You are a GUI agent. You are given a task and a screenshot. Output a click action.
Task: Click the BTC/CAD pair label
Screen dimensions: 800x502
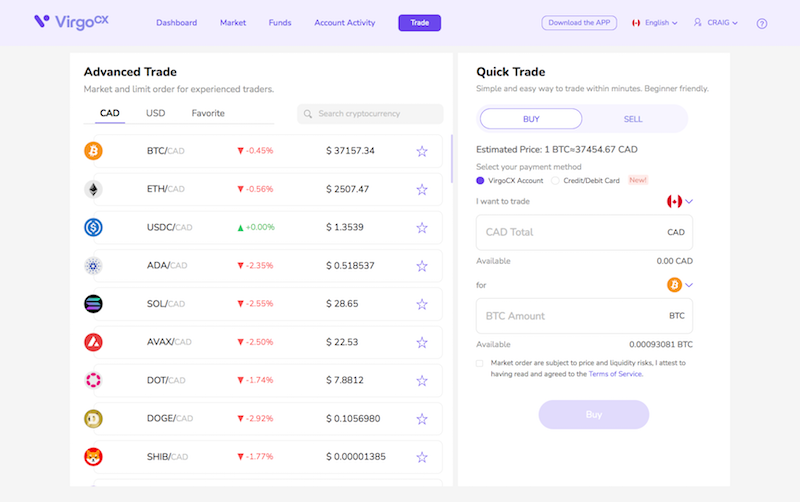coord(166,151)
